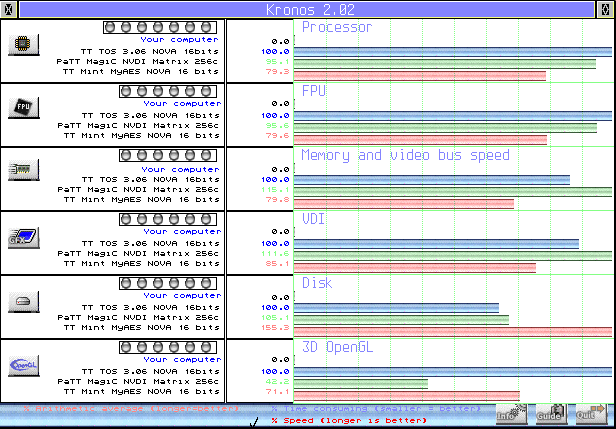The image size is (616, 429).
Task: Click the VDI chart heading
Action: coord(314,219)
